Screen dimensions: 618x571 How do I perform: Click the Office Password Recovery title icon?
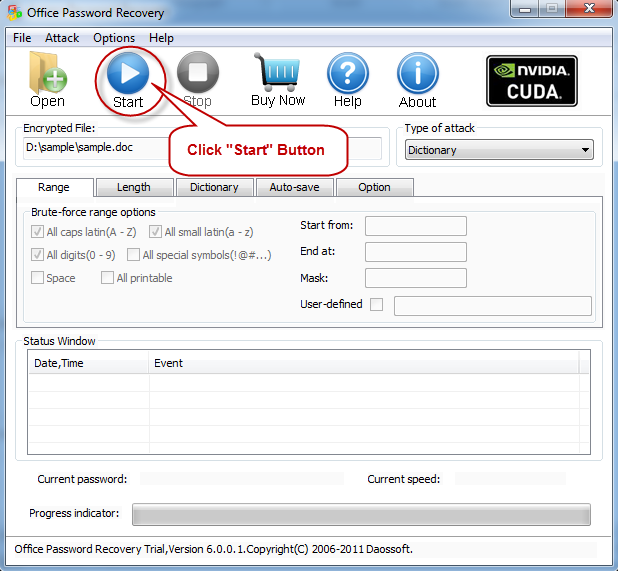(14, 13)
